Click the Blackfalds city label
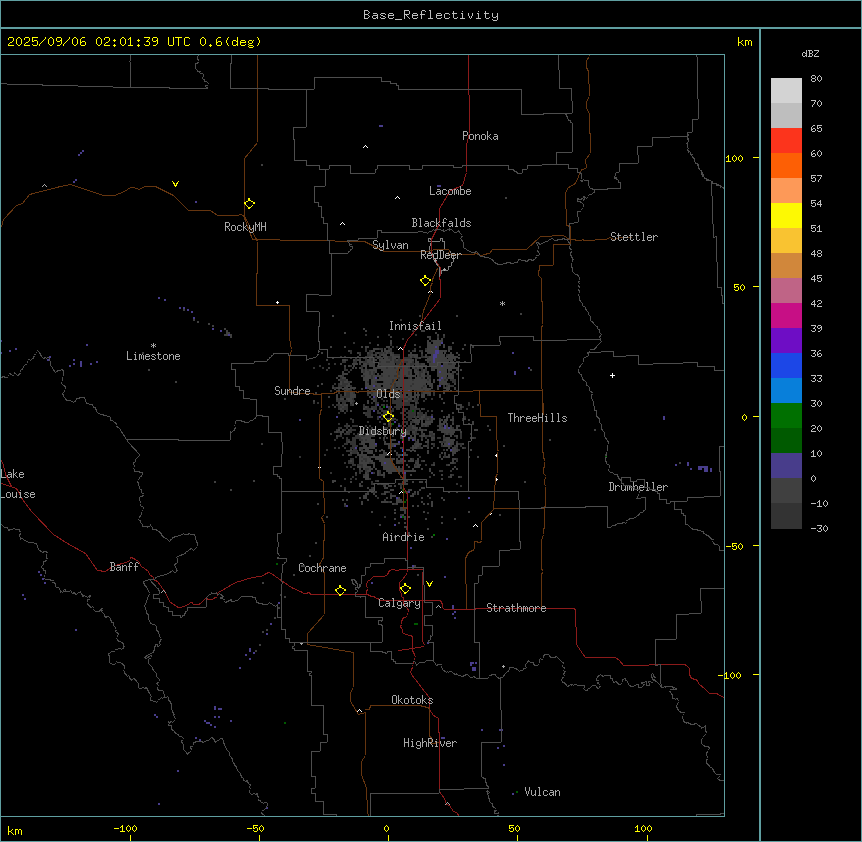The height and width of the screenshot is (842, 862). 441,223
